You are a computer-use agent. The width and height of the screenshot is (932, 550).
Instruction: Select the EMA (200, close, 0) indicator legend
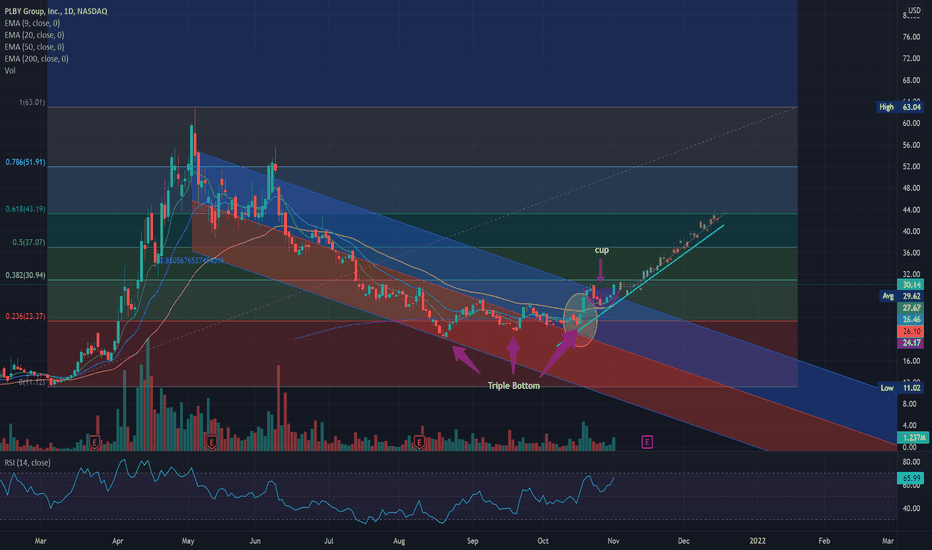(x=36, y=59)
